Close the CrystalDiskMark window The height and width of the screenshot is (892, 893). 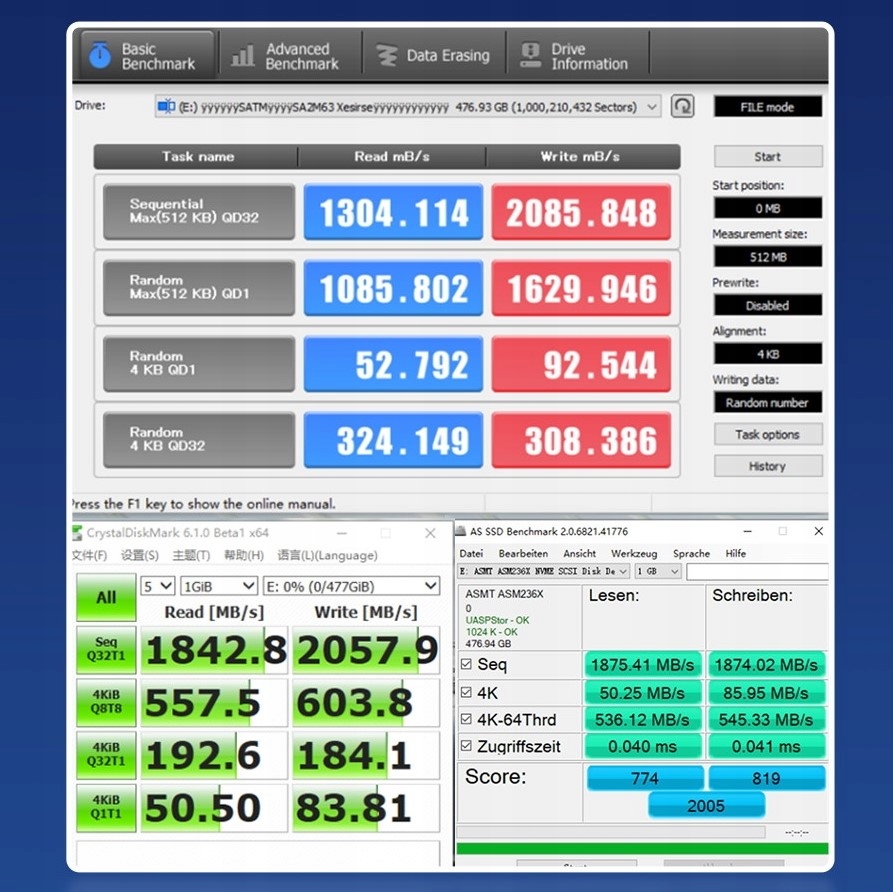[430, 533]
